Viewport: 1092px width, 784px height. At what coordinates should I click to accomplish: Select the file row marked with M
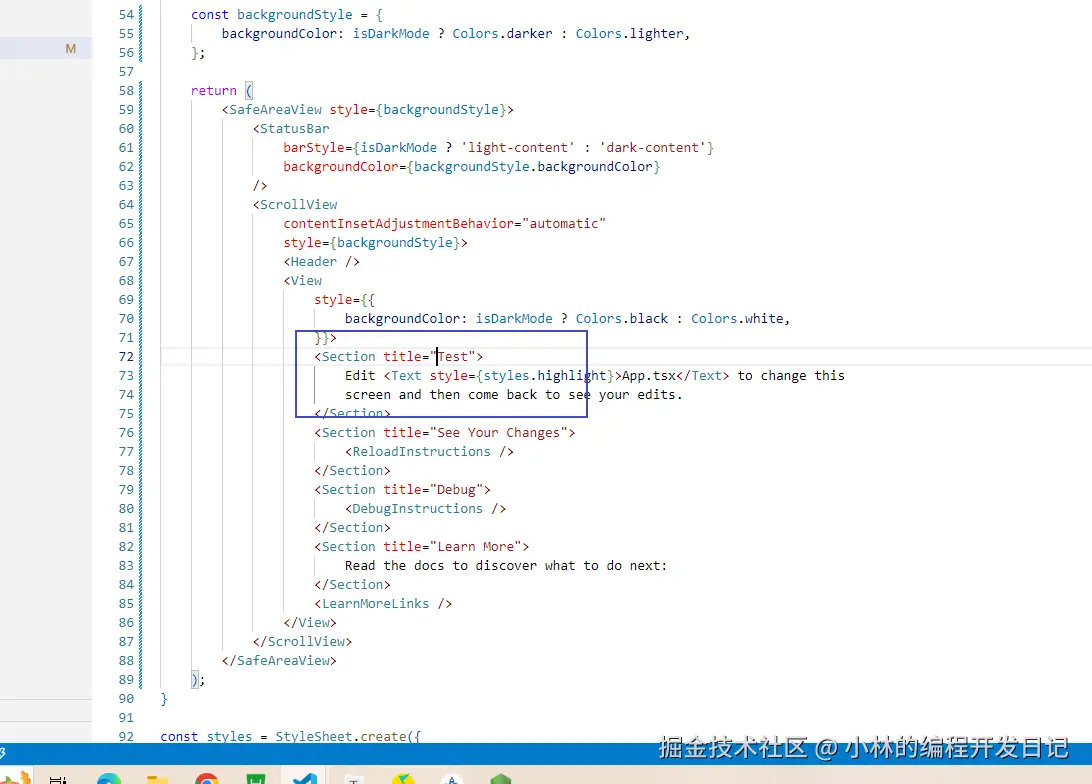(x=46, y=48)
